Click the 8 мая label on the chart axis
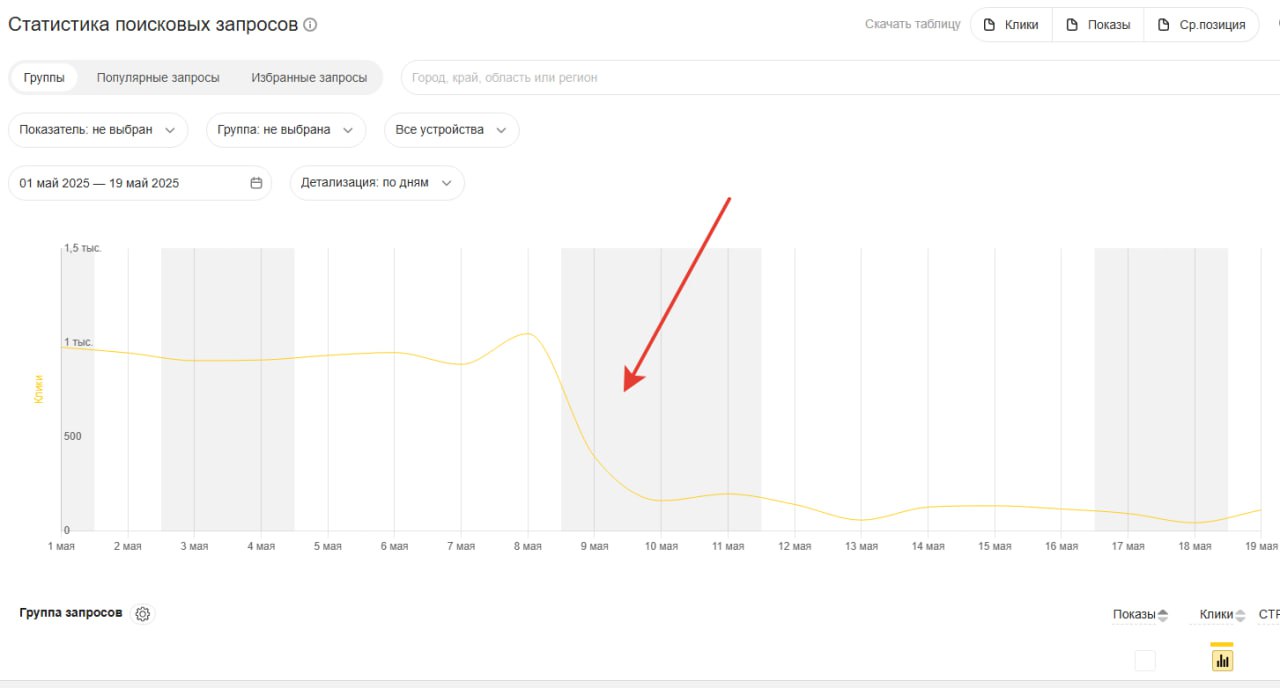1280x688 pixels. [528, 546]
